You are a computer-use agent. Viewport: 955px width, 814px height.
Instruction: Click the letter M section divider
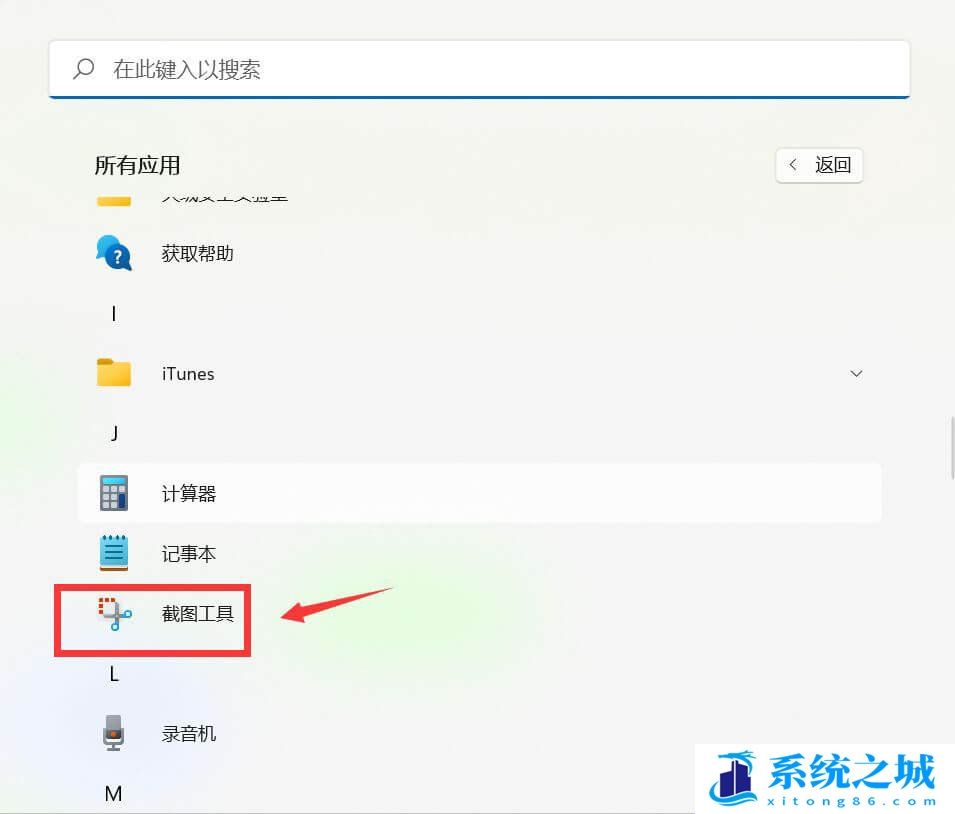click(113, 793)
